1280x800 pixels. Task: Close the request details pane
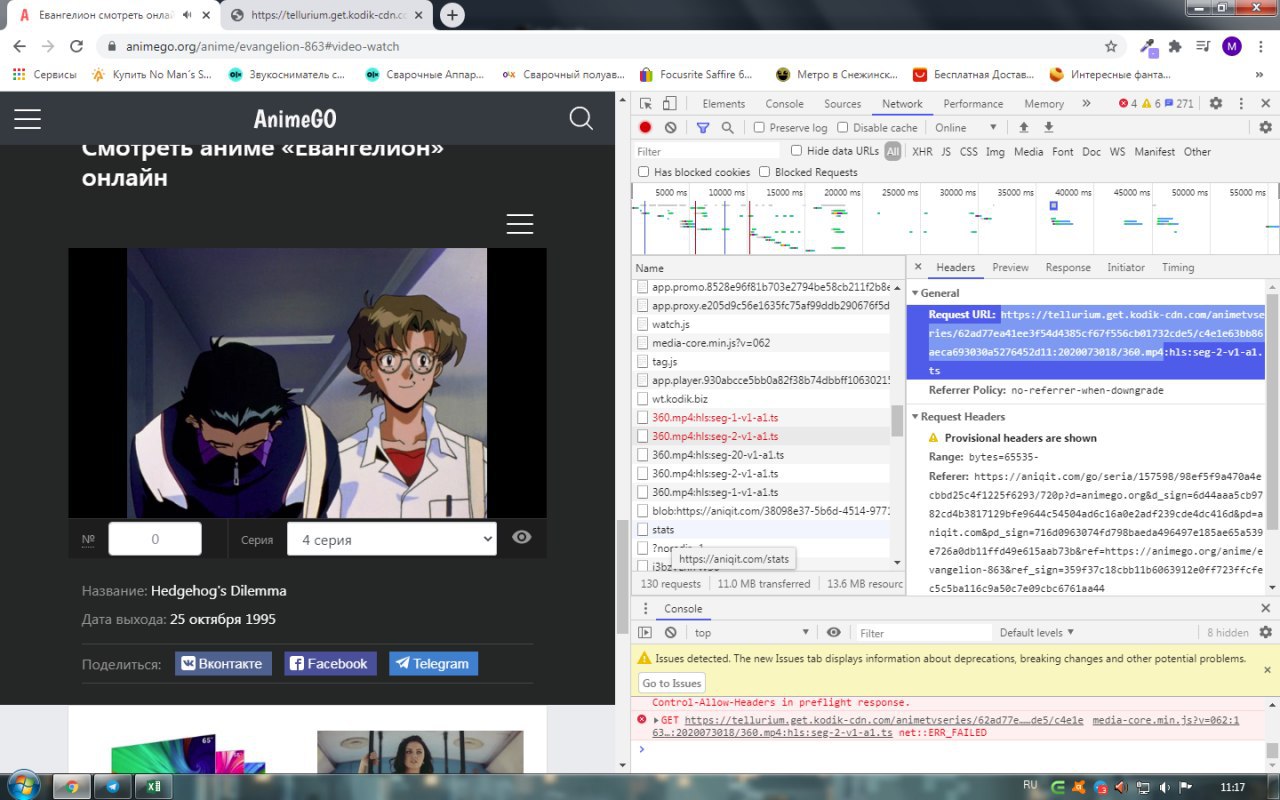point(918,267)
